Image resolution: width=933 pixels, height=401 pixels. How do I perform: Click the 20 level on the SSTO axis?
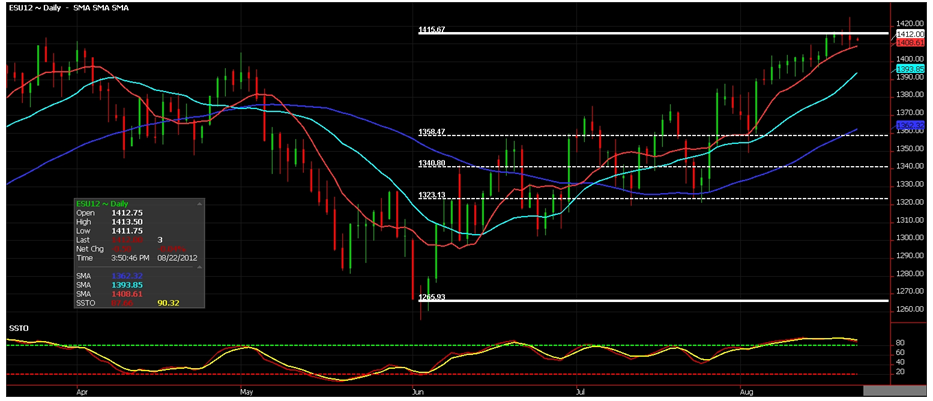tap(900, 372)
